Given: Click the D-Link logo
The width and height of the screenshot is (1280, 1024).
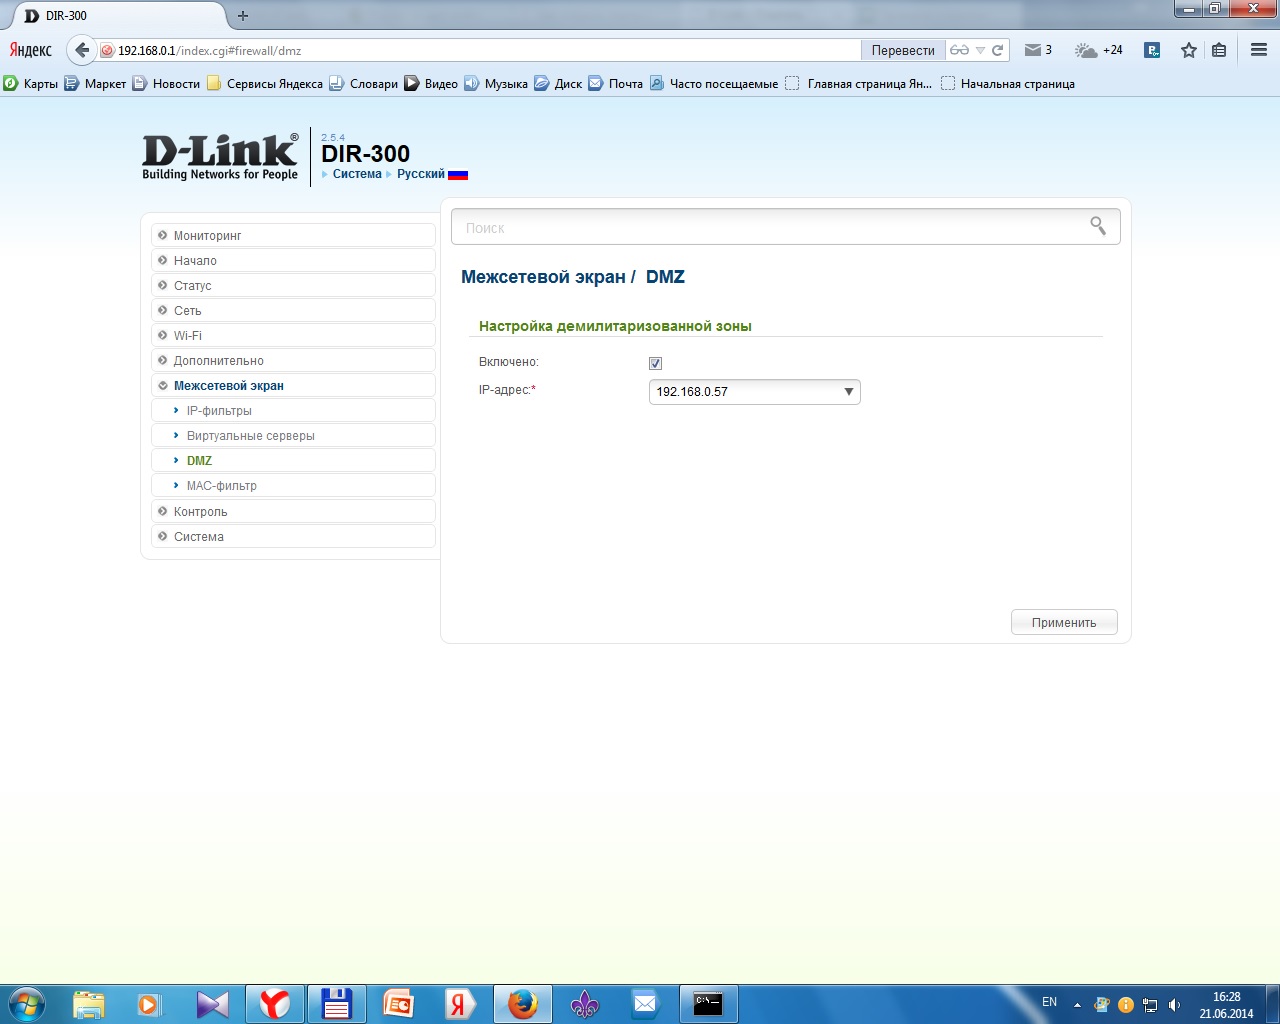Looking at the screenshot, I should [220, 157].
